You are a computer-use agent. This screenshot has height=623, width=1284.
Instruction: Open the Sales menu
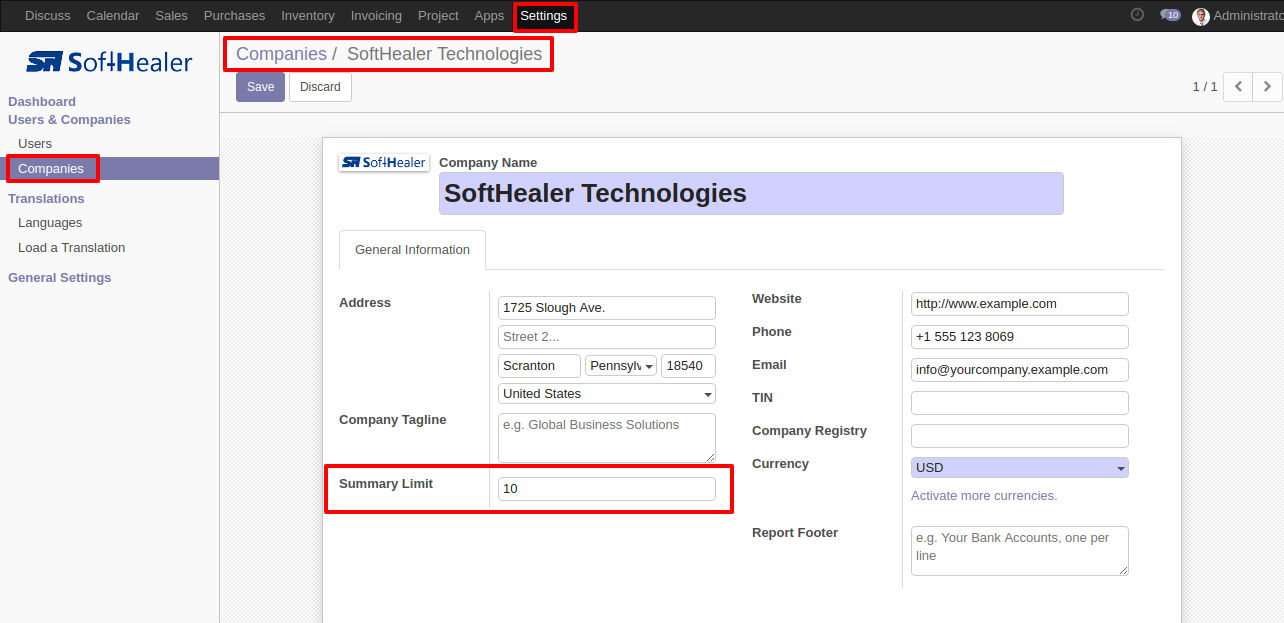click(171, 16)
